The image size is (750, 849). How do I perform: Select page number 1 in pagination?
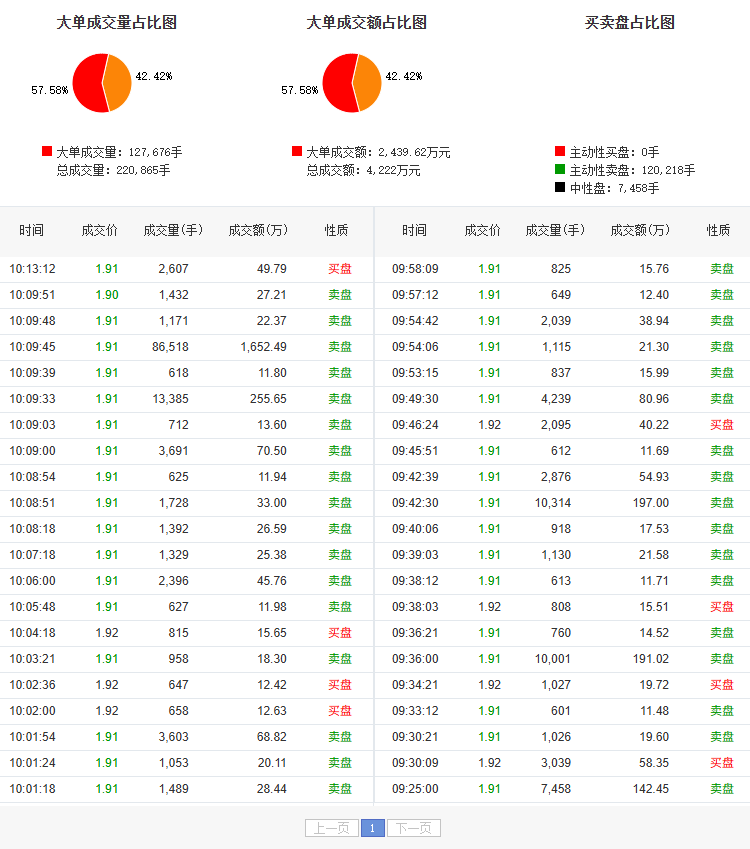373,828
